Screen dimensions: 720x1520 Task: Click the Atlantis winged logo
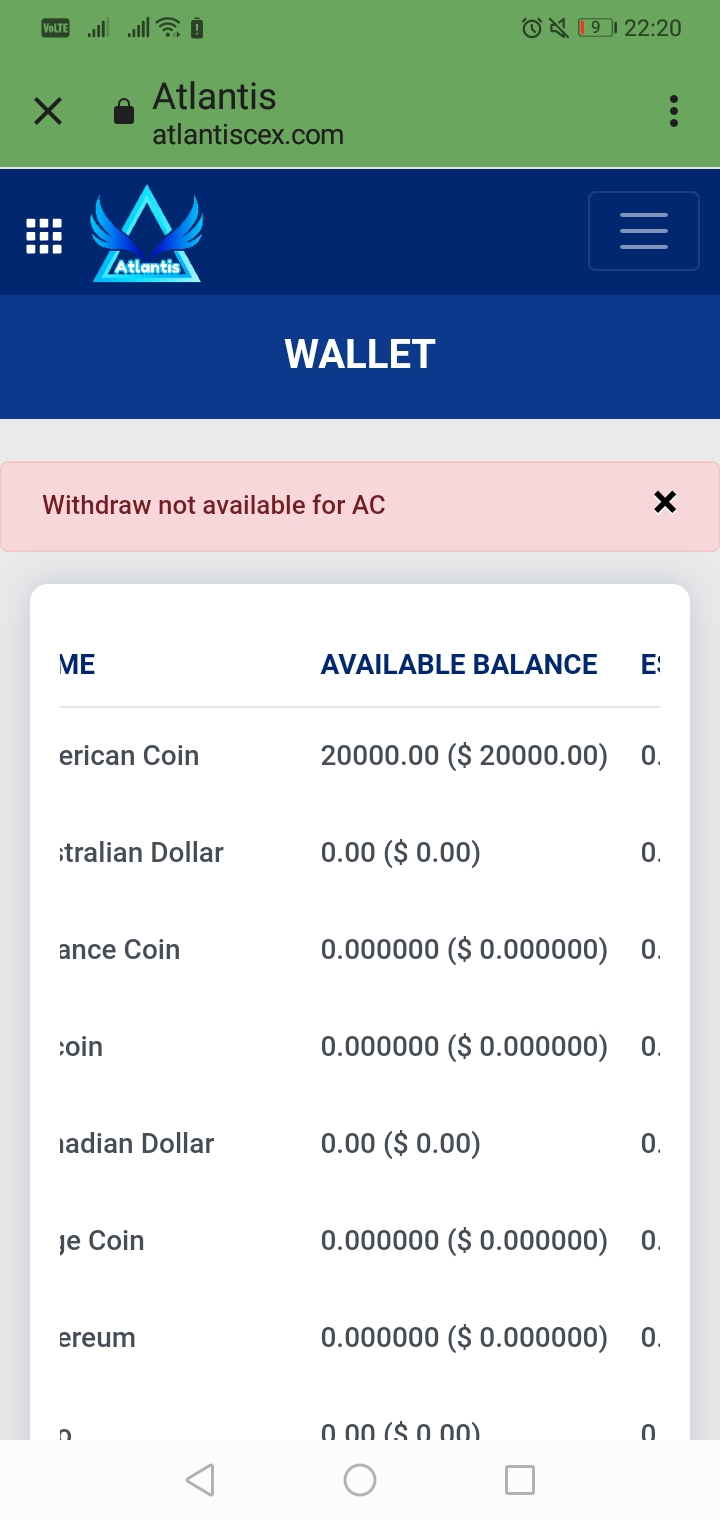tap(147, 233)
